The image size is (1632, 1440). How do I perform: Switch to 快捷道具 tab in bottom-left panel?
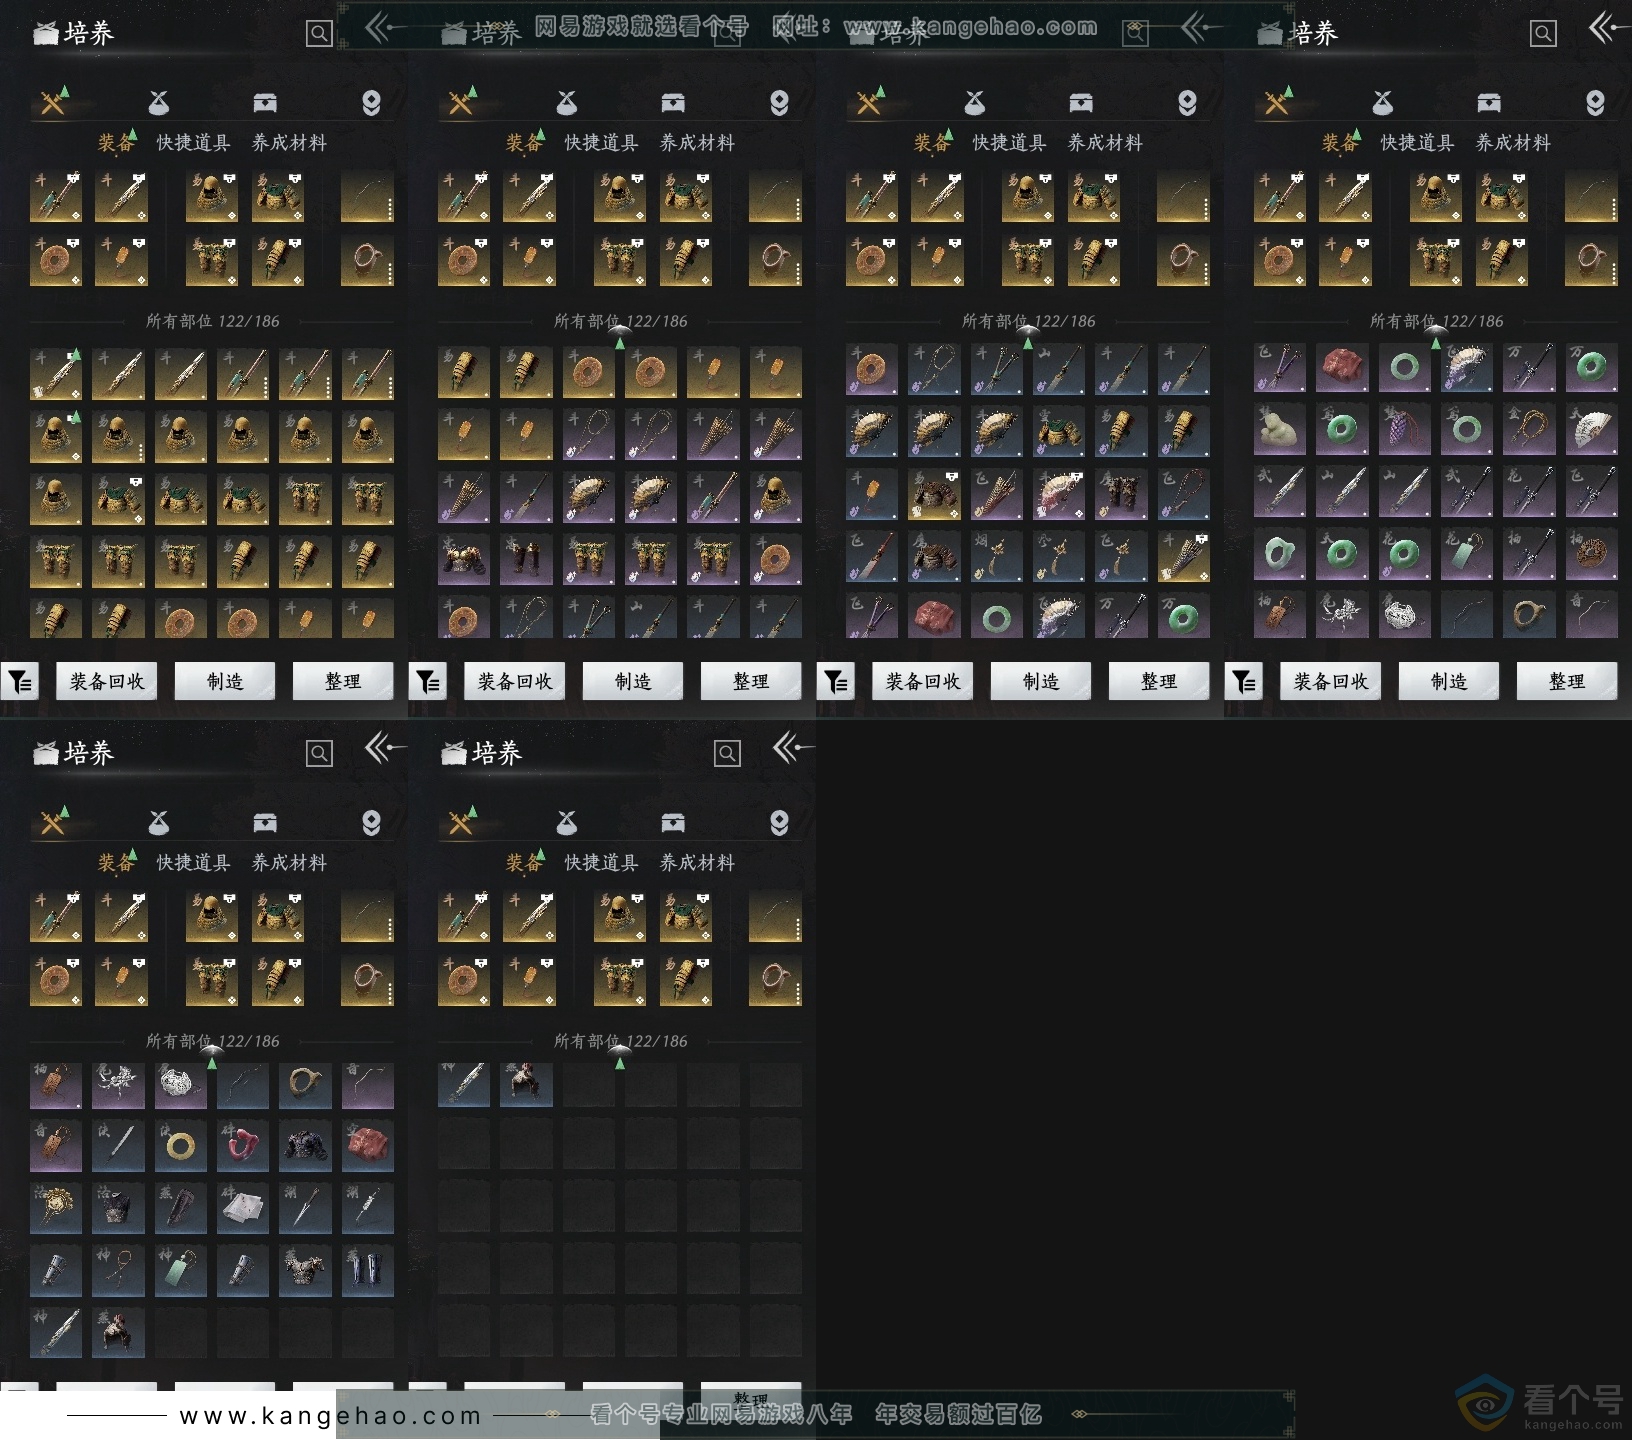[193, 863]
